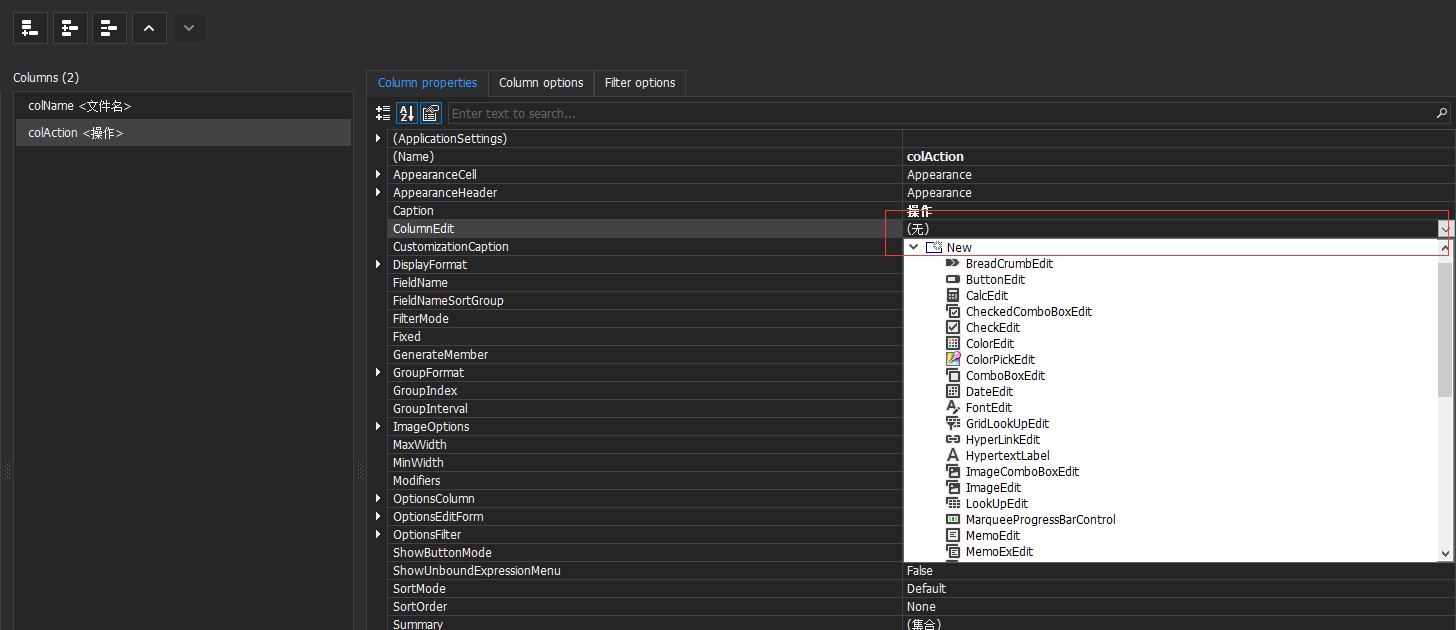This screenshot has height=630, width=1456.
Task: Click the Remove Column toolbar icon
Action: 108,27
